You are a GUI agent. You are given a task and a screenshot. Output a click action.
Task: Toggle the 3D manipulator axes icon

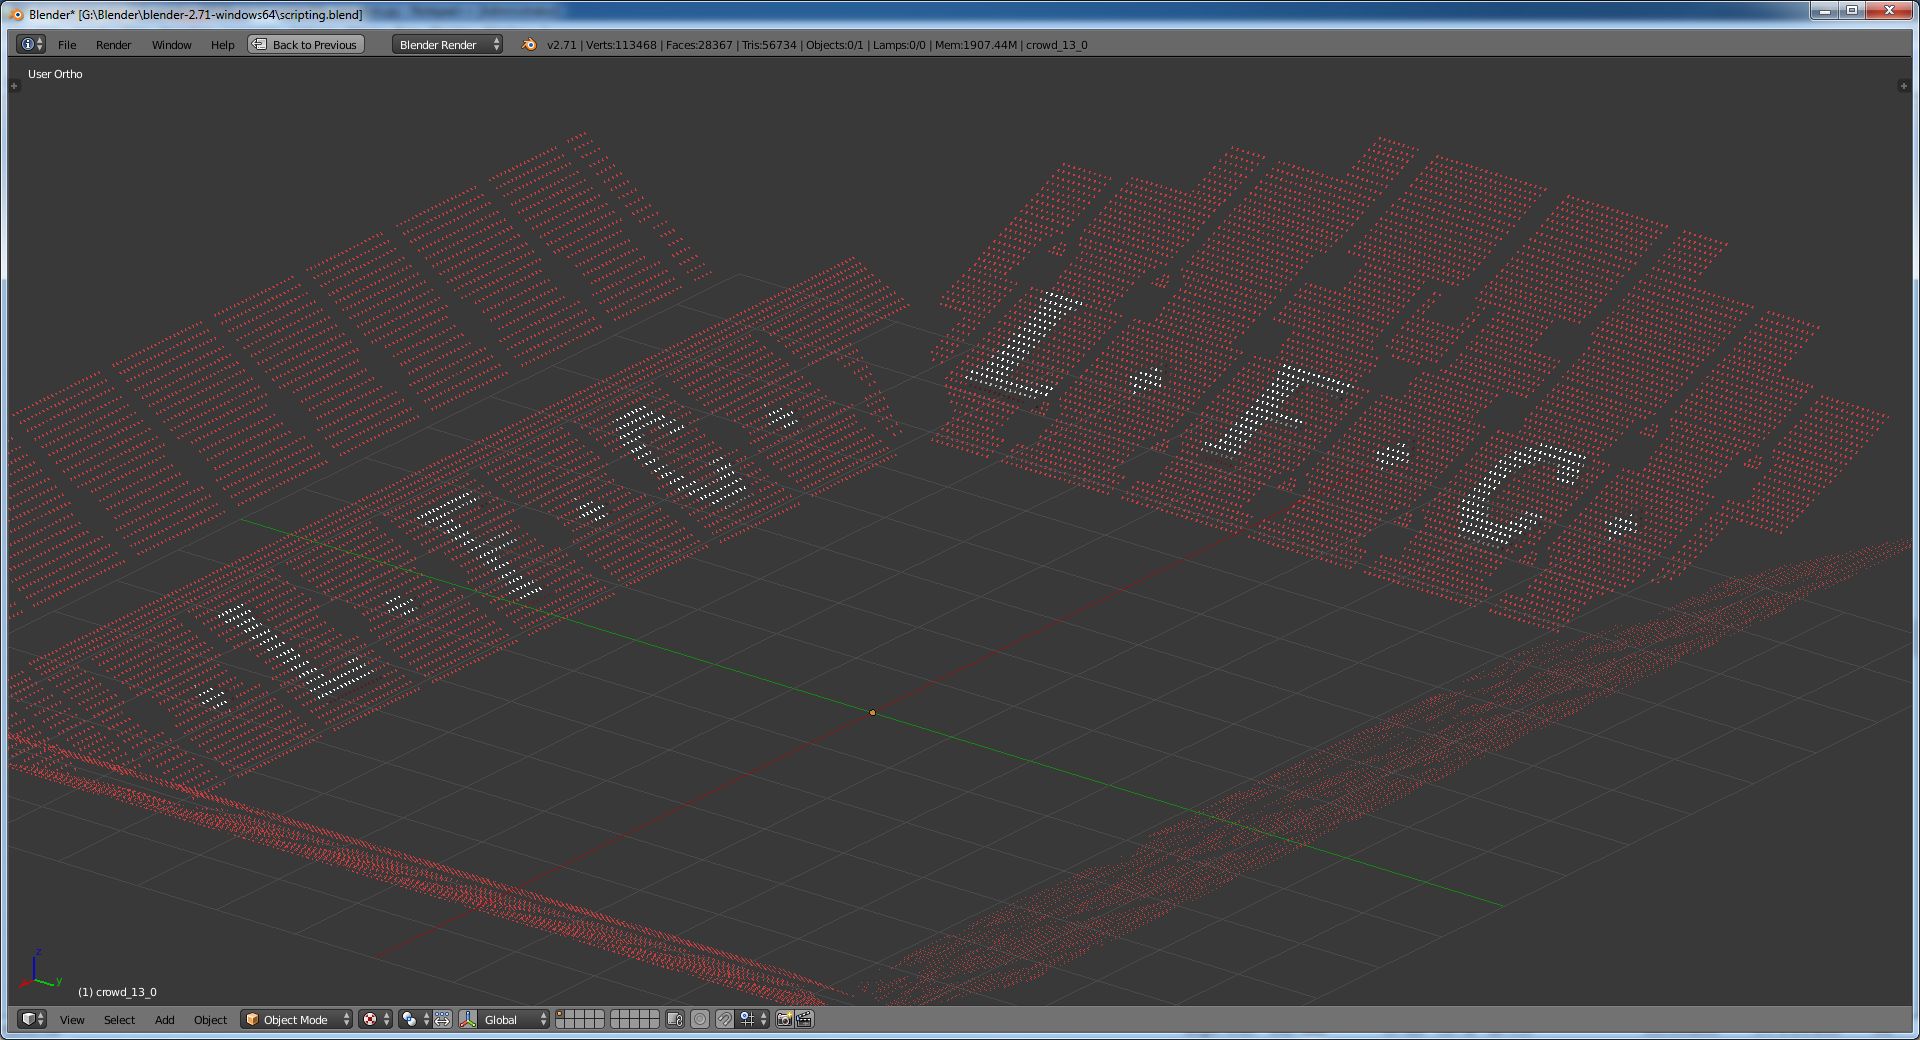(x=468, y=1019)
